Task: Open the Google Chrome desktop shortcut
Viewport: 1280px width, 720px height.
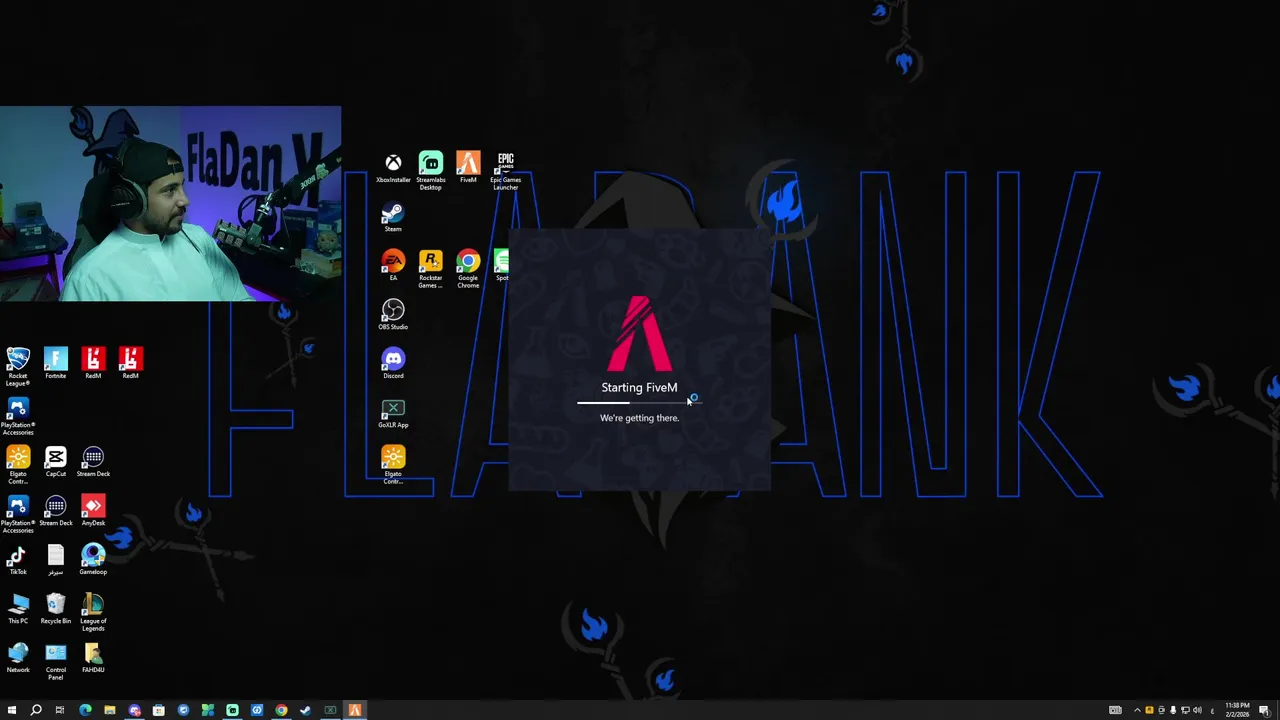Action: point(468,269)
